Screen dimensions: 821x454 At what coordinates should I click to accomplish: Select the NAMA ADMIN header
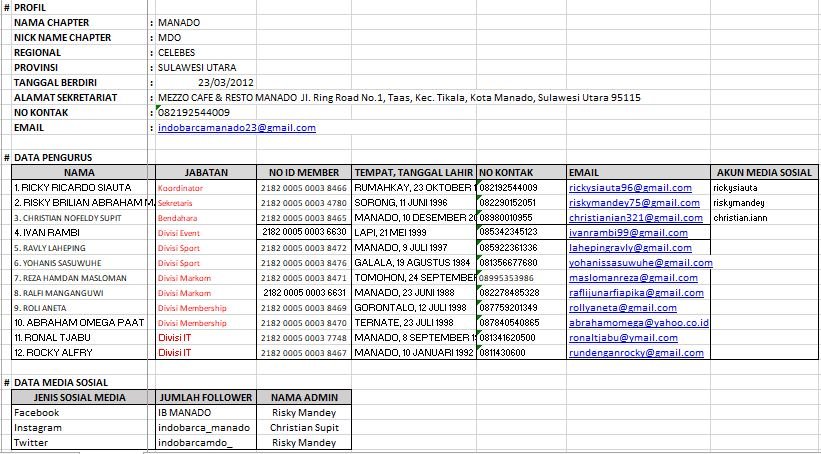304,397
